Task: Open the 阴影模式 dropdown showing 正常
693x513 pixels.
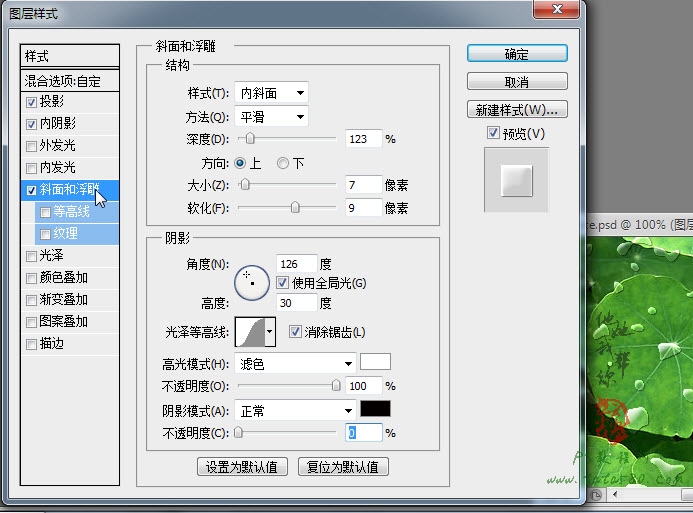Action: [295, 411]
